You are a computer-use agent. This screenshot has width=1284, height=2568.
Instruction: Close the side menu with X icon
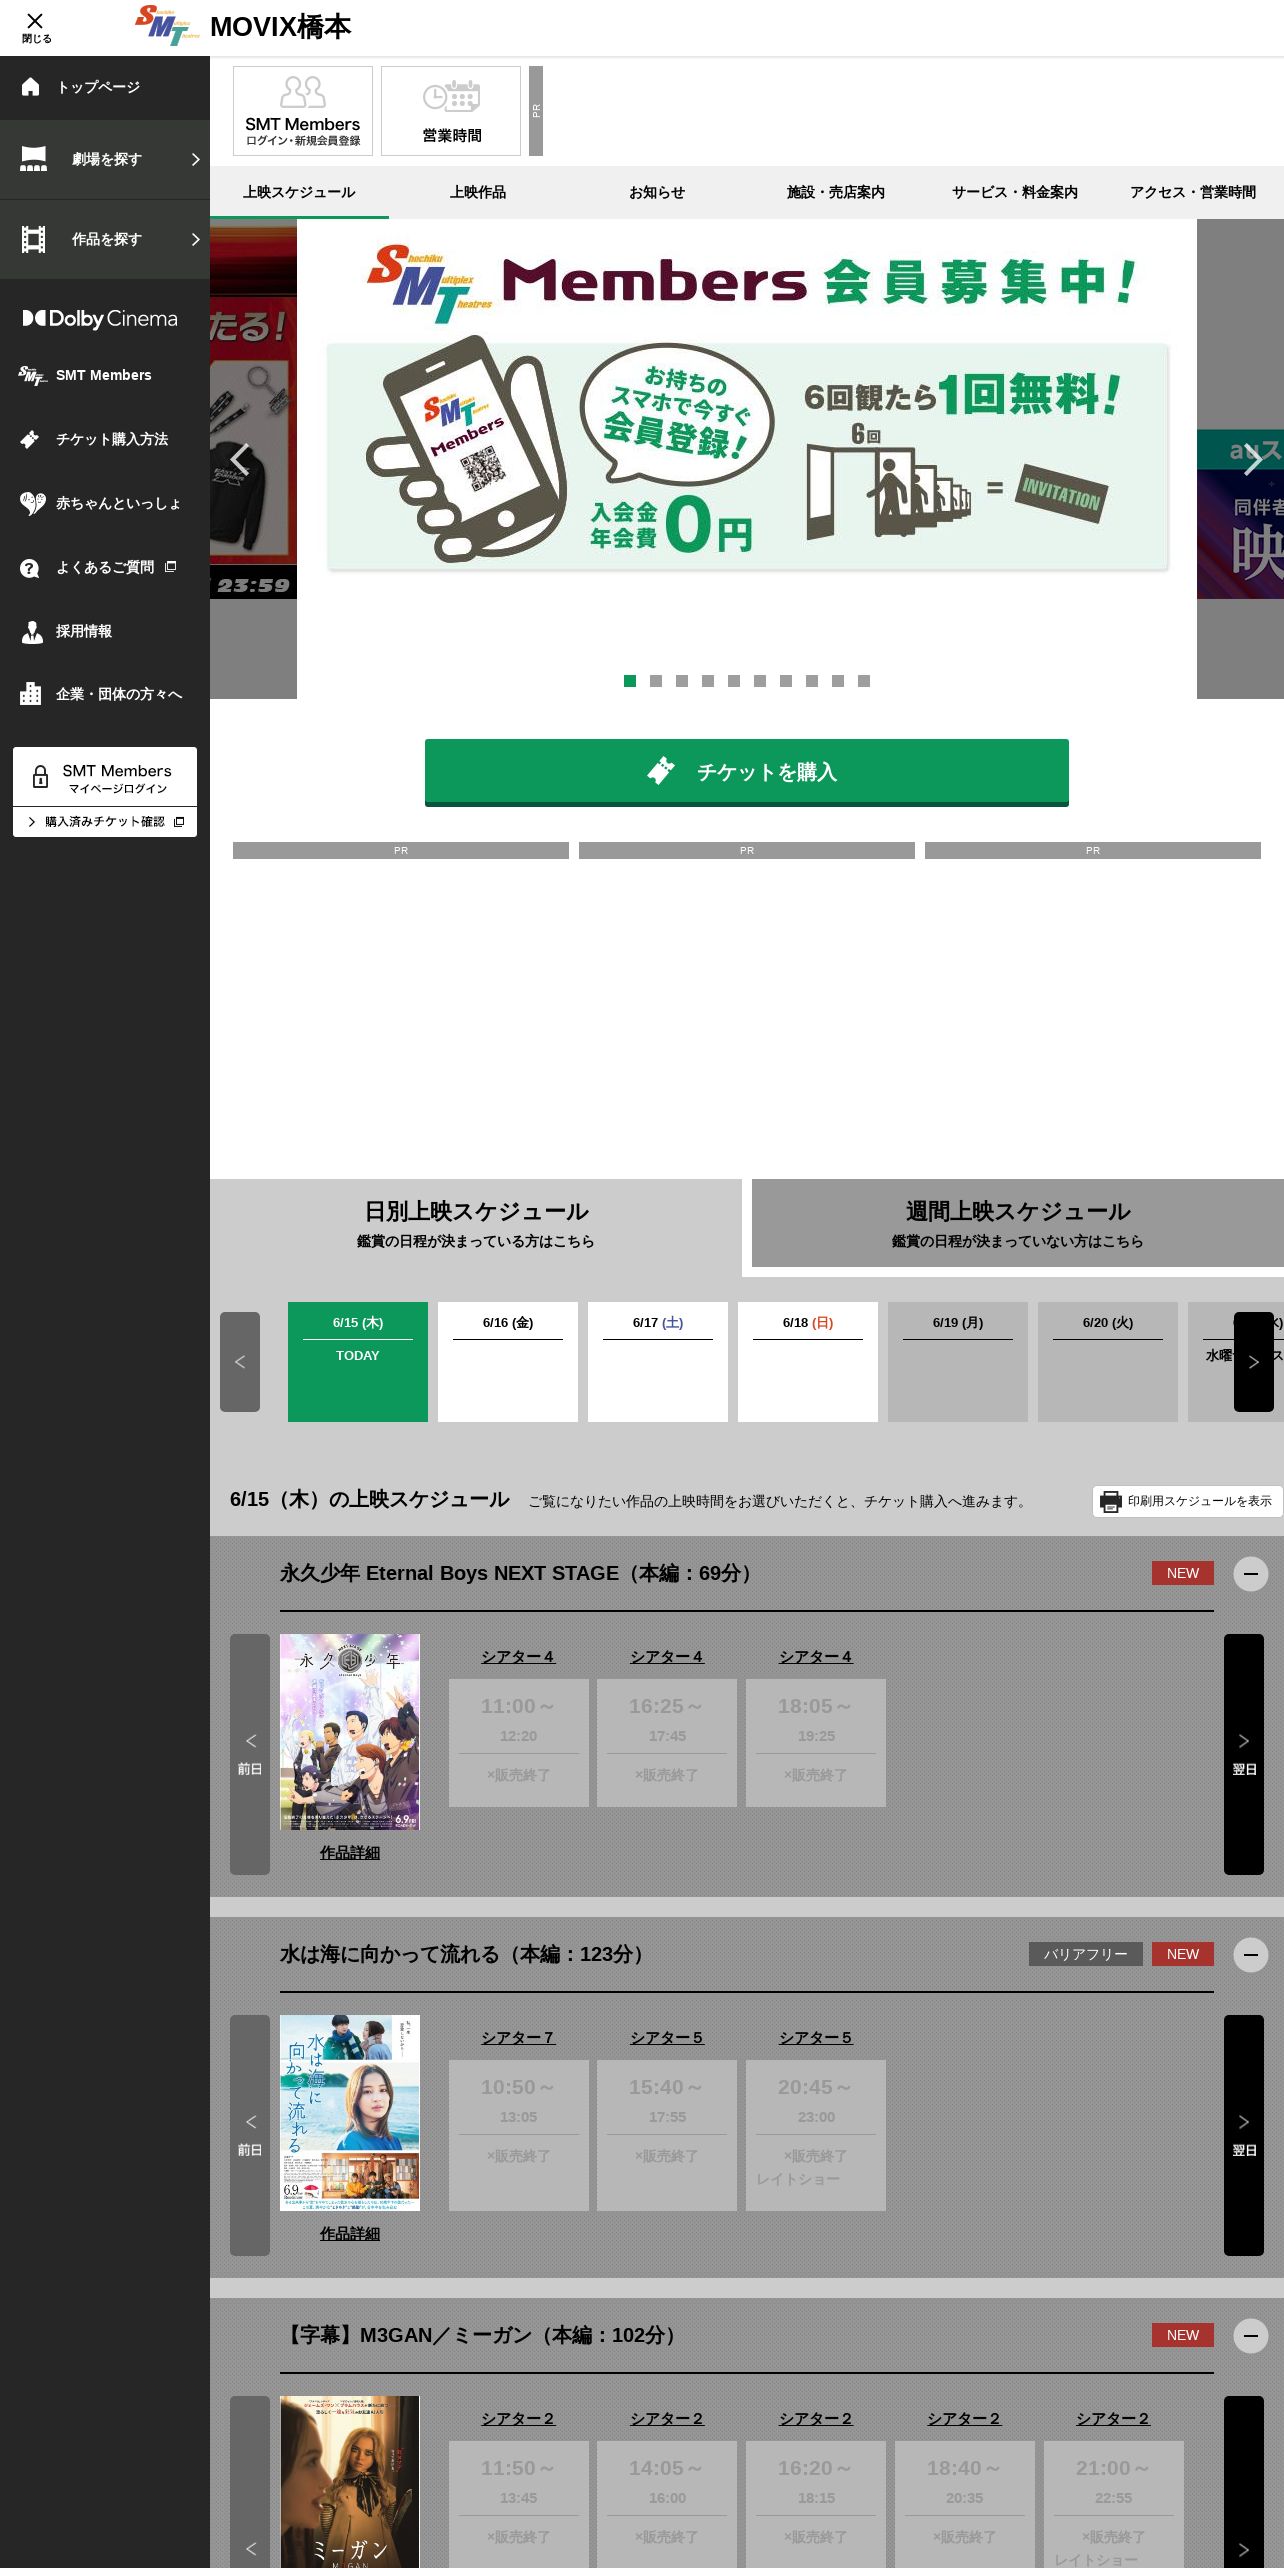click(x=35, y=27)
